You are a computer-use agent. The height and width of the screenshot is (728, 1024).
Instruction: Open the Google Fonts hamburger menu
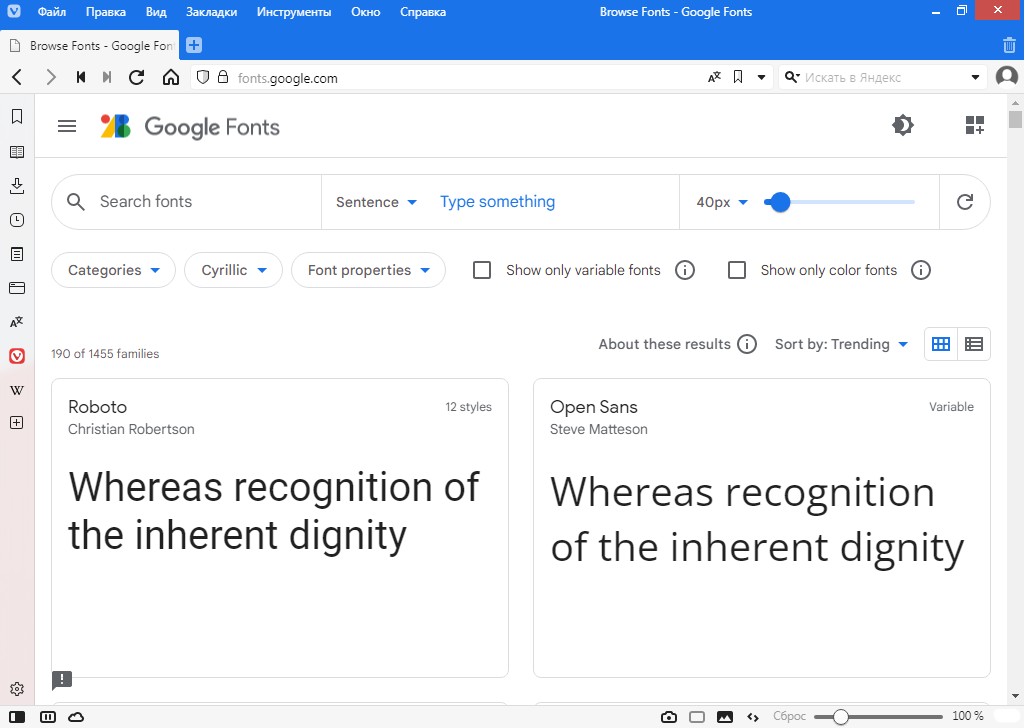pyautogui.click(x=67, y=126)
